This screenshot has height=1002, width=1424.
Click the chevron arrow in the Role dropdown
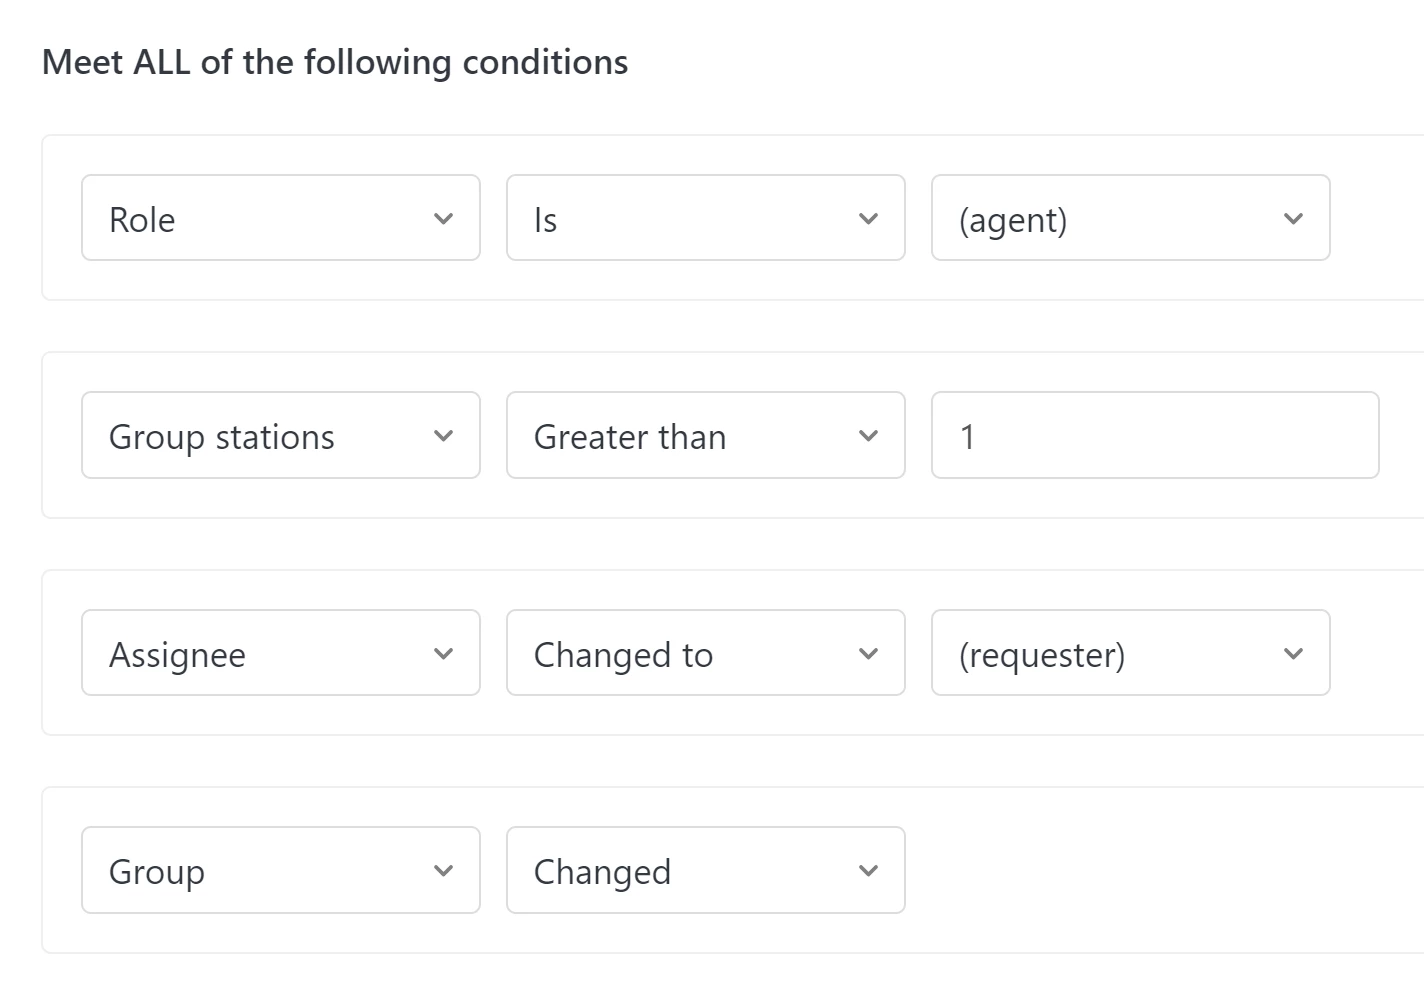444,218
